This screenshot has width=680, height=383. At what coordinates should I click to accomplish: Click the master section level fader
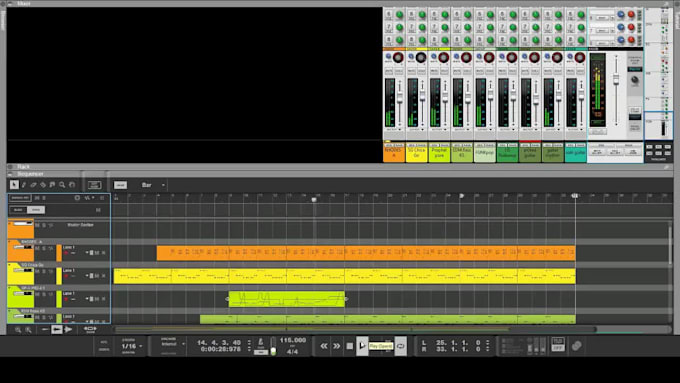pyautogui.click(x=616, y=80)
